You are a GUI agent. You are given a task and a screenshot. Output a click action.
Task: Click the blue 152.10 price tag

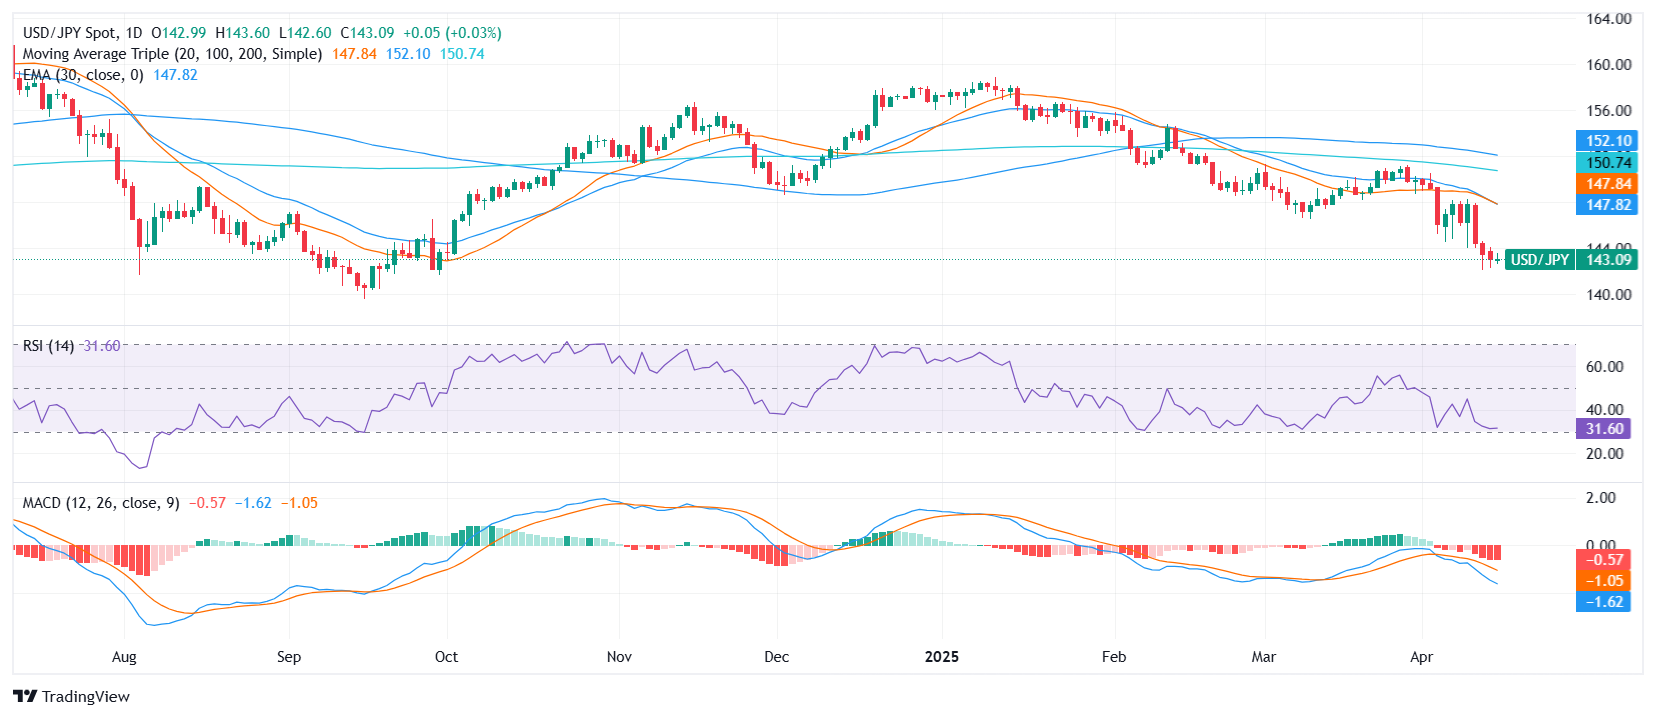pyautogui.click(x=1607, y=141)
